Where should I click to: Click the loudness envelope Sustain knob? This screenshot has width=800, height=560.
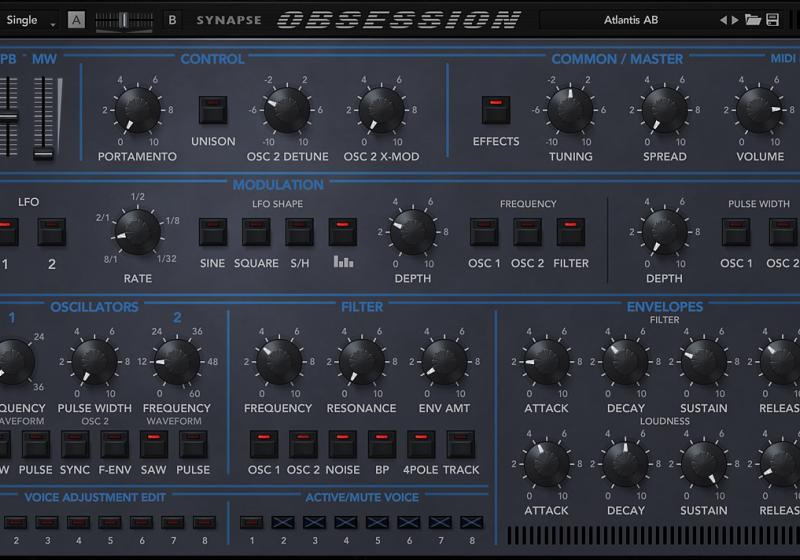704,464
